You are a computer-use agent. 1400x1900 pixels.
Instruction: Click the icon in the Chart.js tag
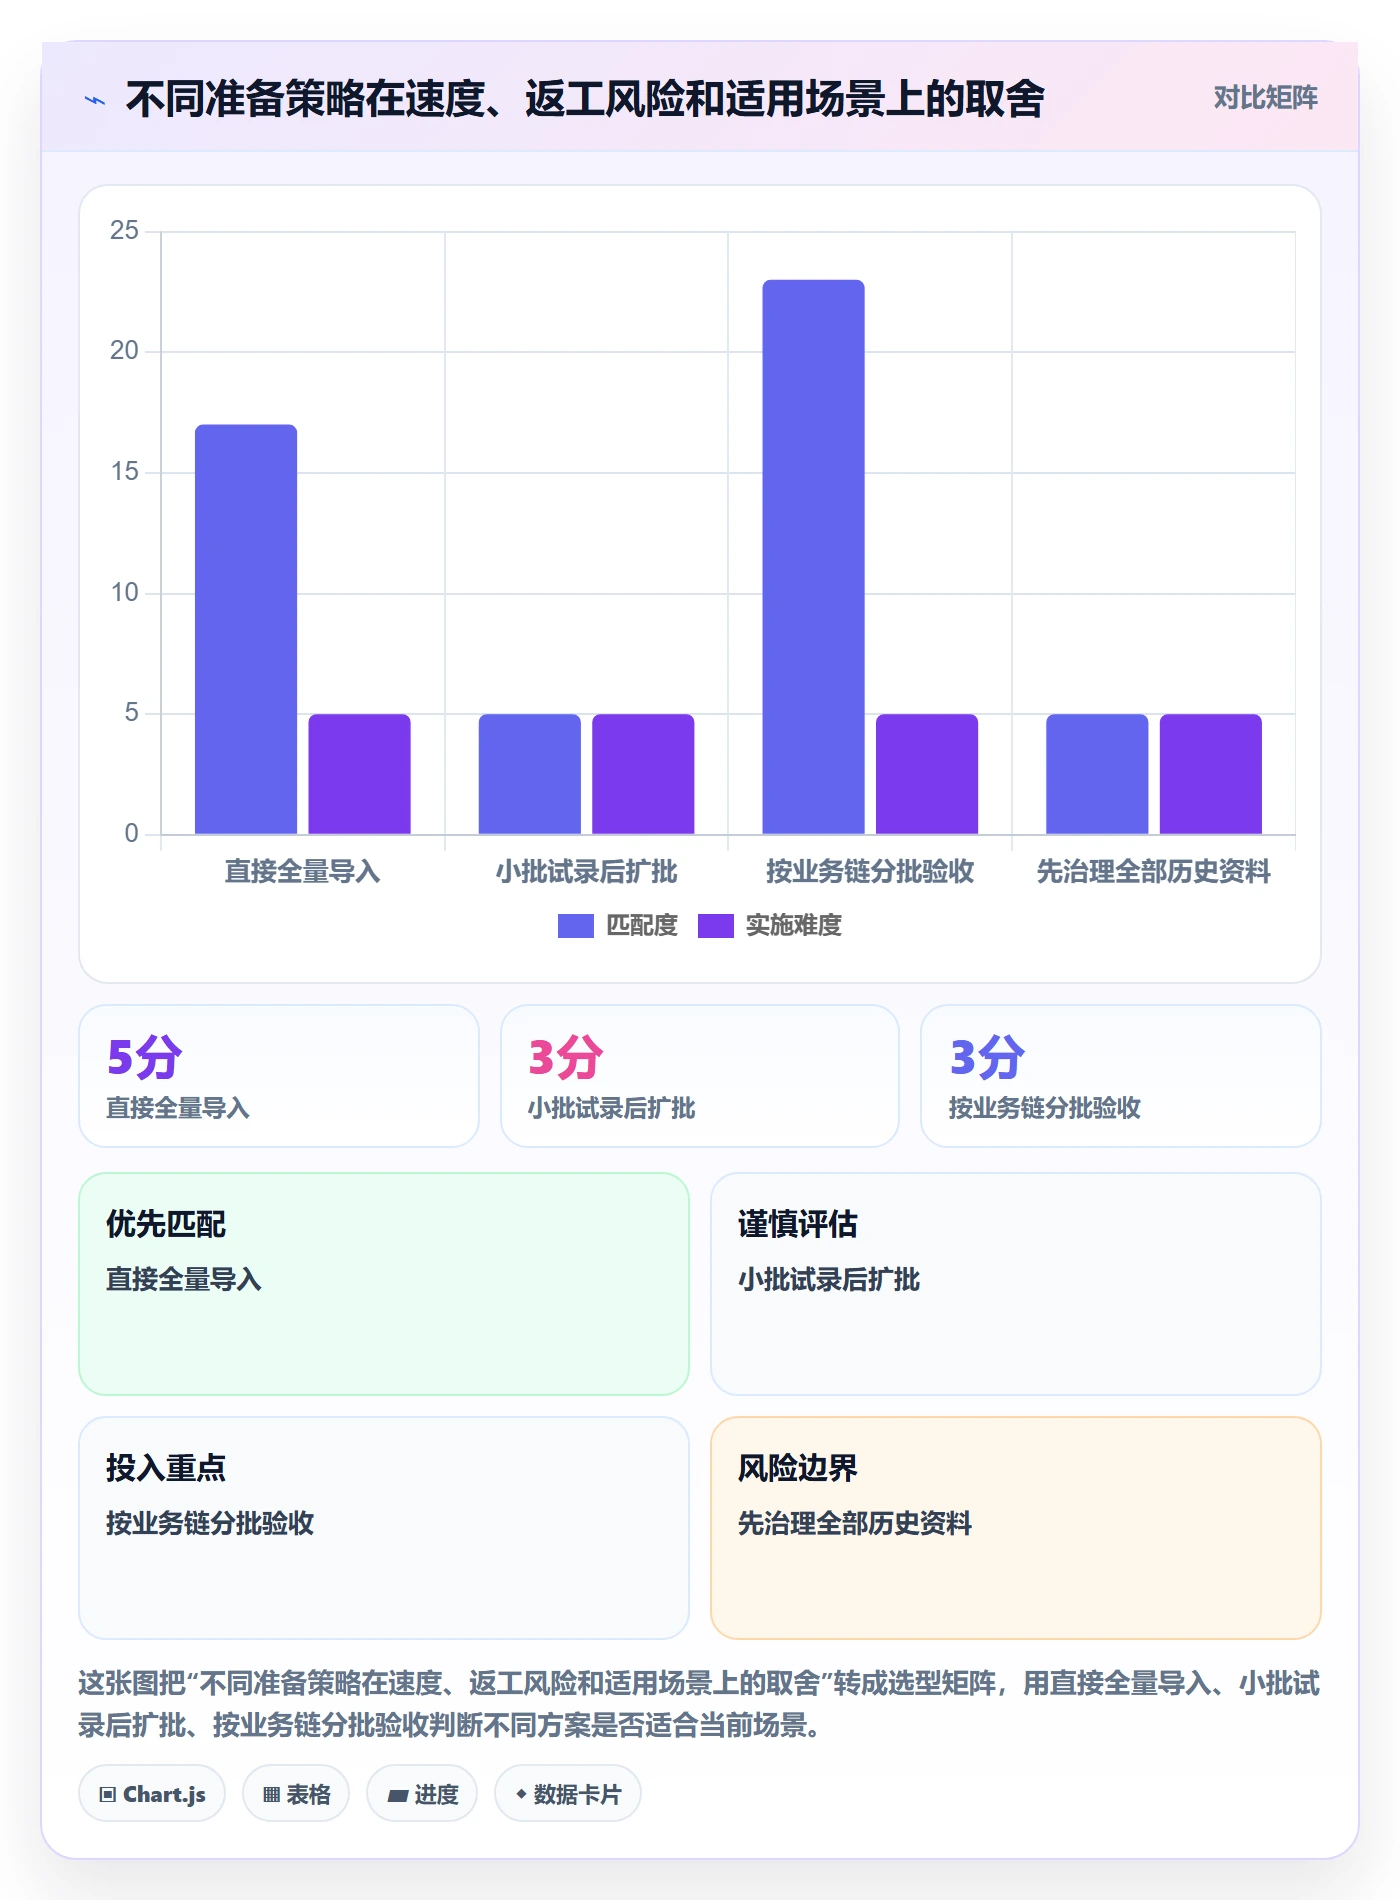click(x=108, y=1795)
